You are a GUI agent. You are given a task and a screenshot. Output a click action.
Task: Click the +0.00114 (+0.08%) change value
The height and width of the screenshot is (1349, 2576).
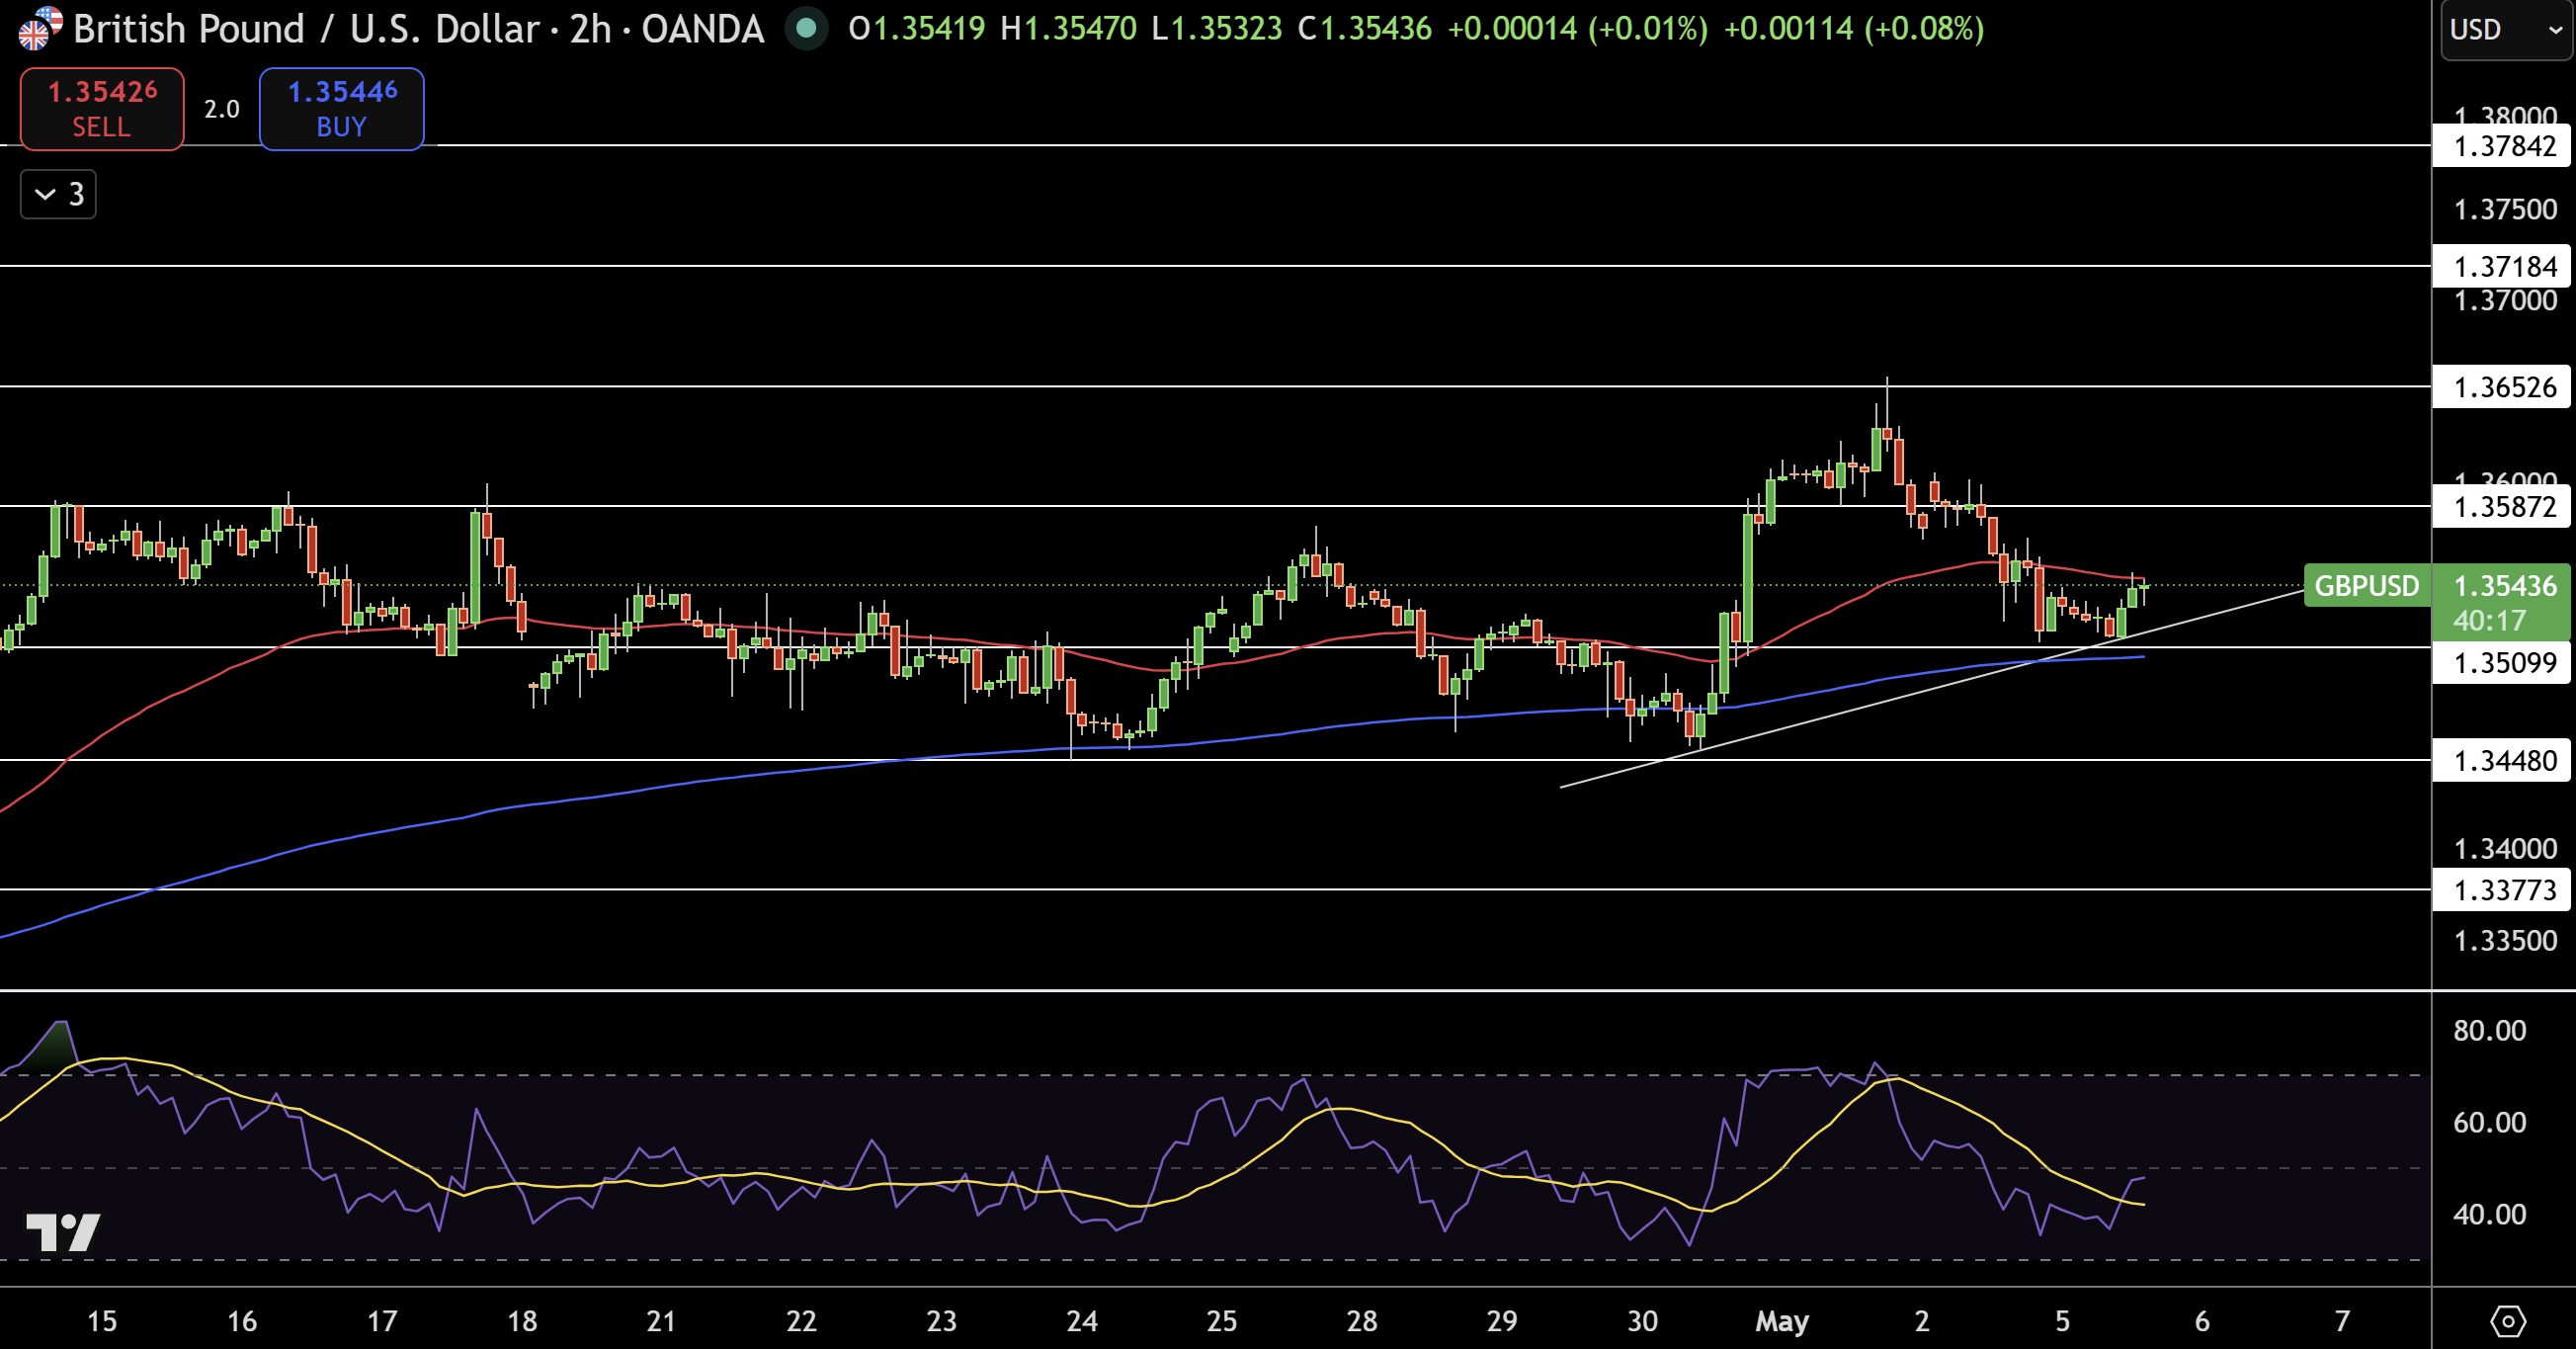[x=1854, y=29]
